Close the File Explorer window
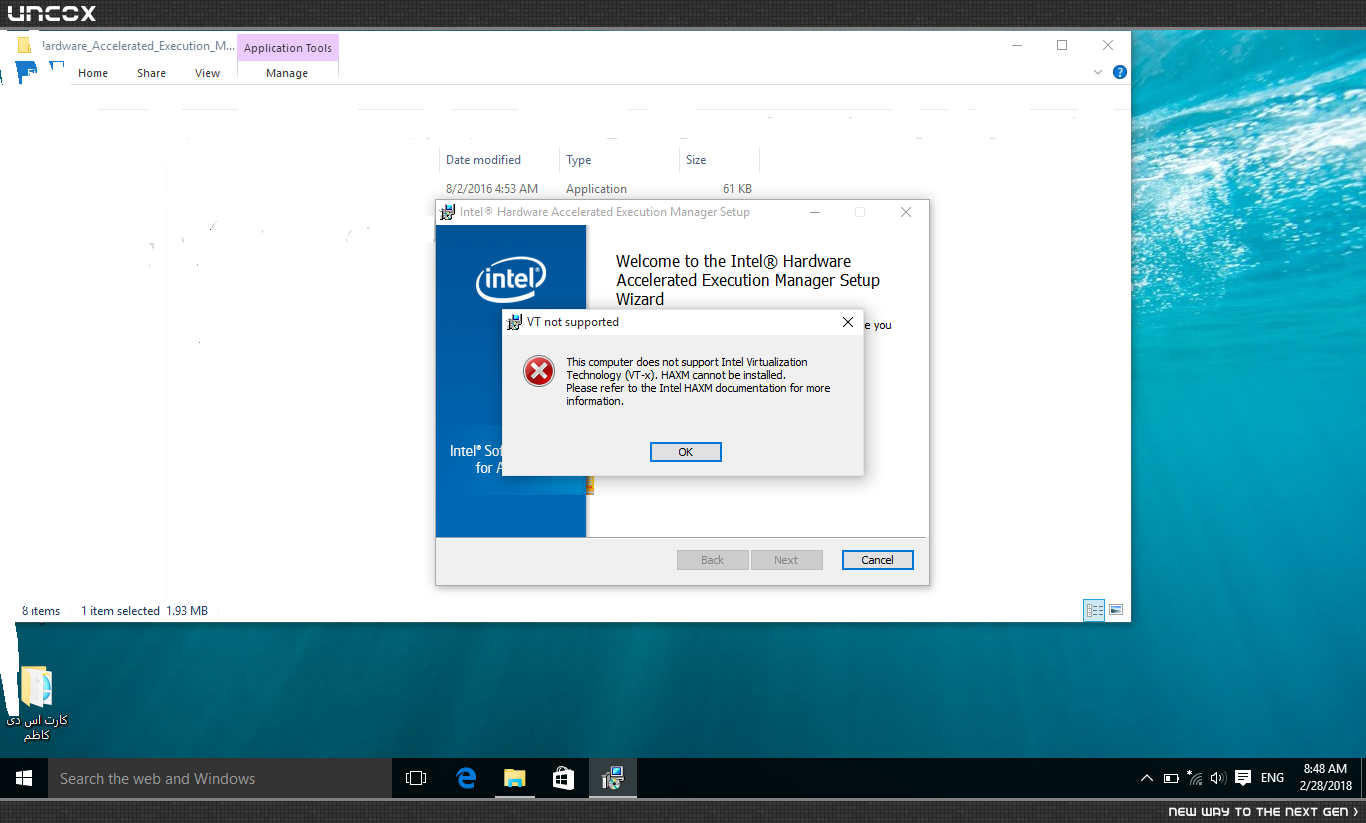1366x823 pixels. point(1108,45)
